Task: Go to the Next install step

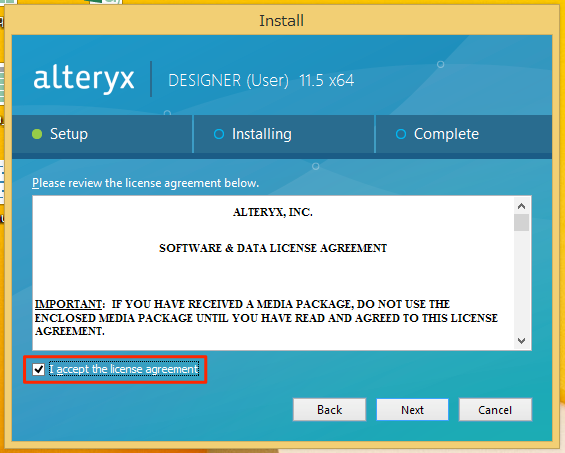Action: click(x=413, y=410)
